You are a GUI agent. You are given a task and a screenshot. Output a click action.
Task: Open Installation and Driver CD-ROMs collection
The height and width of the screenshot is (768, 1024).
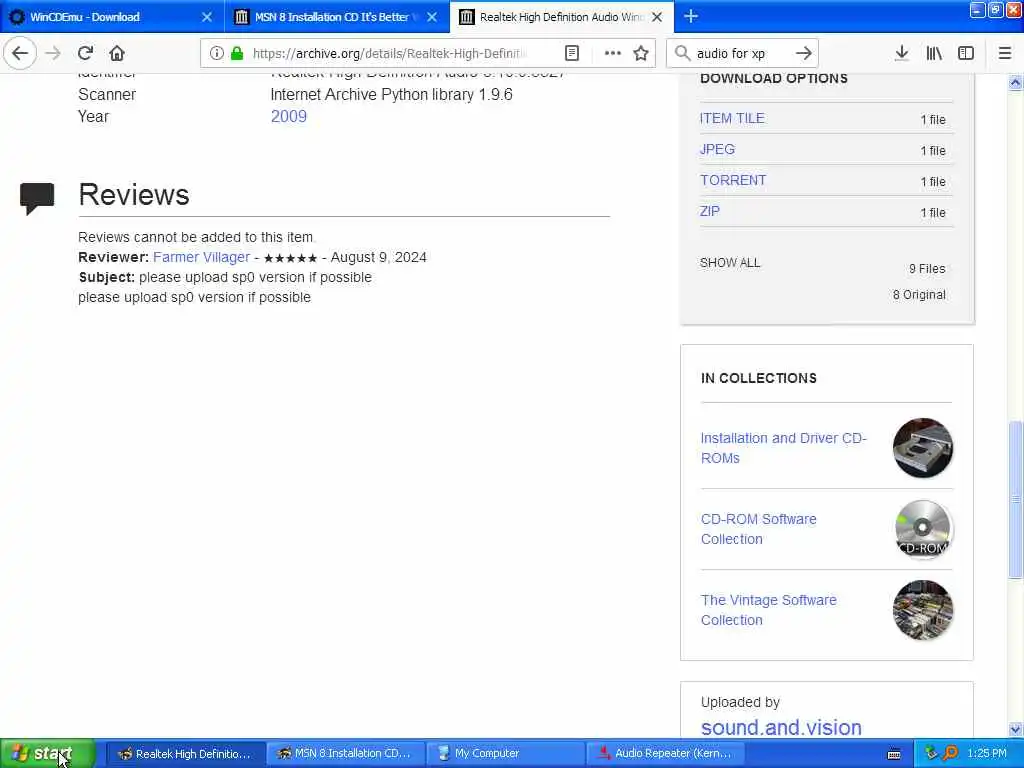tap(784, 448)
